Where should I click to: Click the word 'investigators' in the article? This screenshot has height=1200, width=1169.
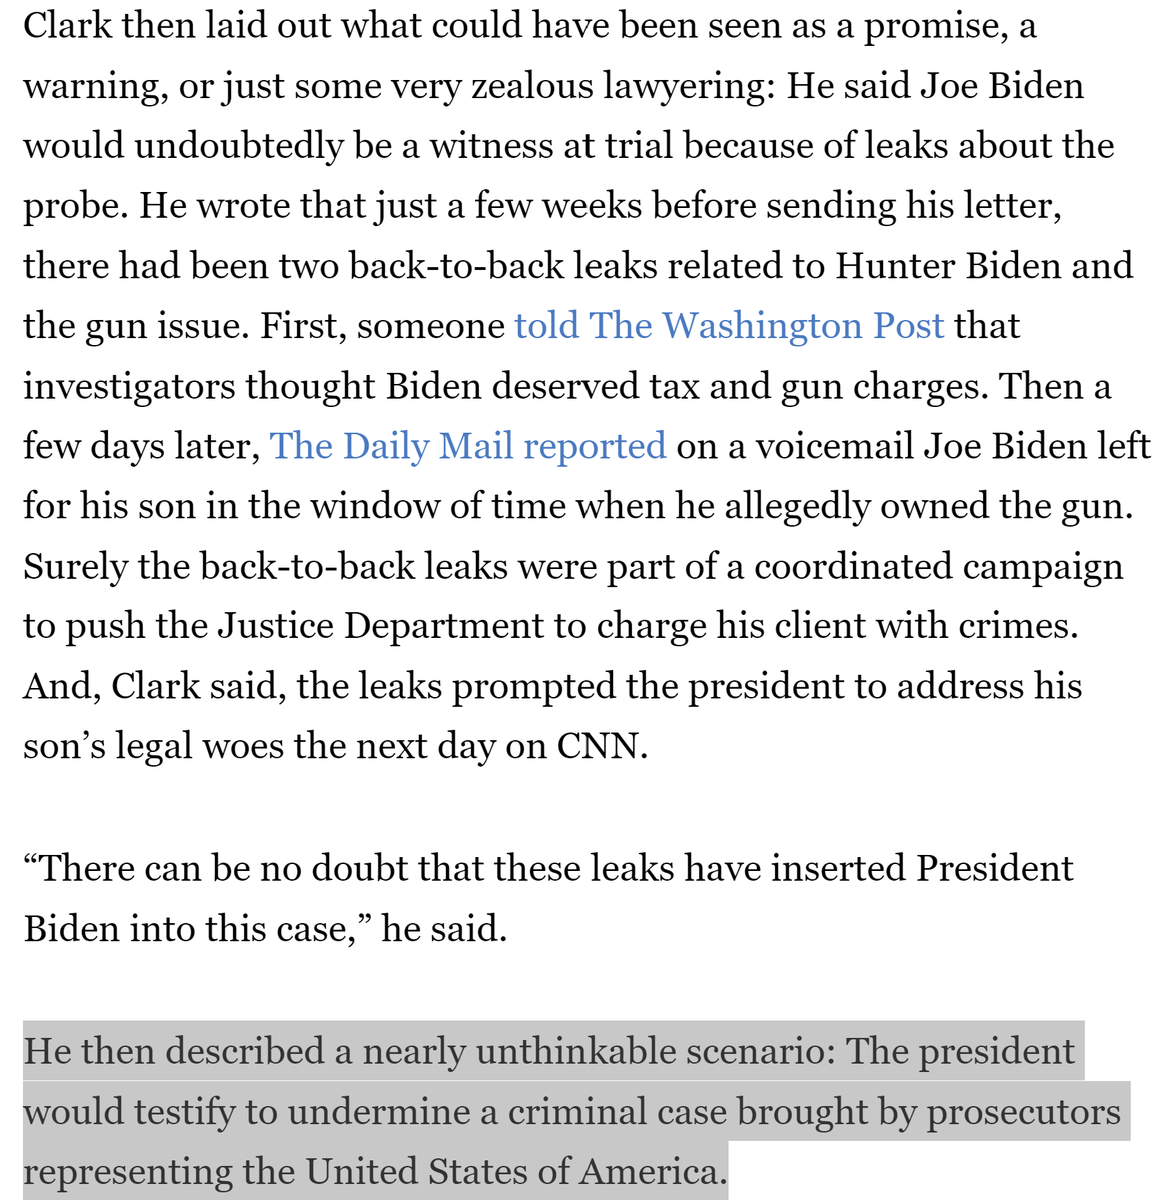point(129,386)
